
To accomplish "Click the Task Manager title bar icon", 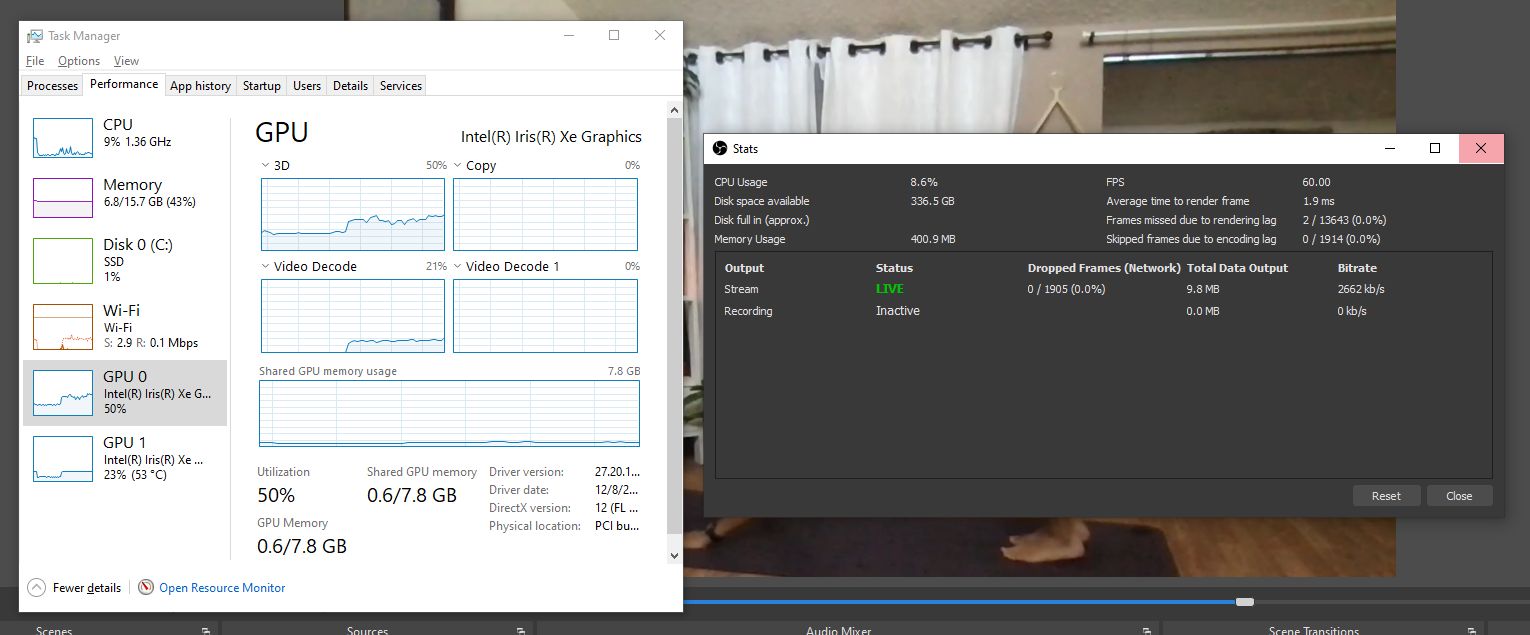I will pyautogui.click(x=34, y=36).
